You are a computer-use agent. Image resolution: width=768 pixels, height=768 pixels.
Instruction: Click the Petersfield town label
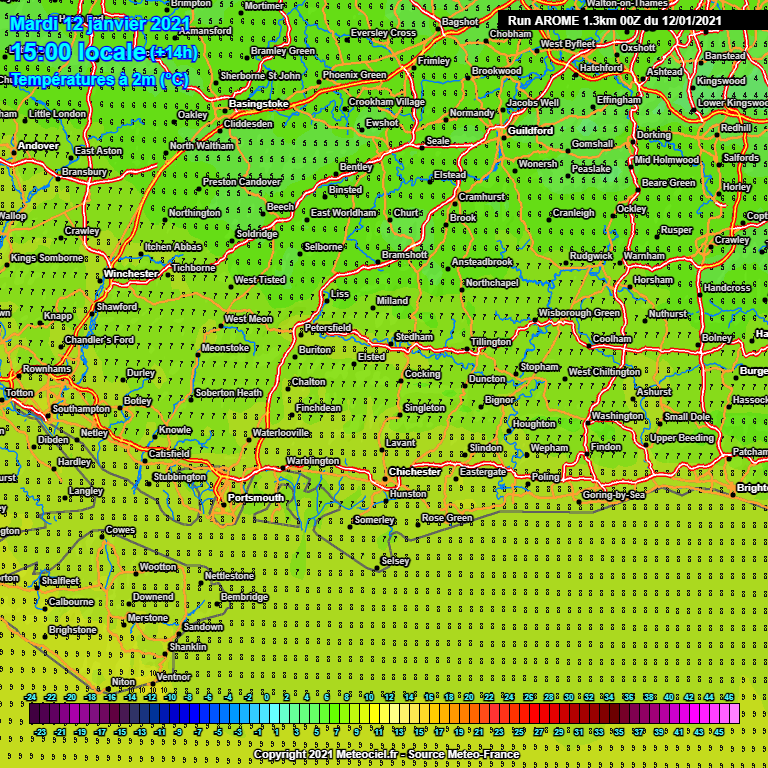(x=328, y=327)
